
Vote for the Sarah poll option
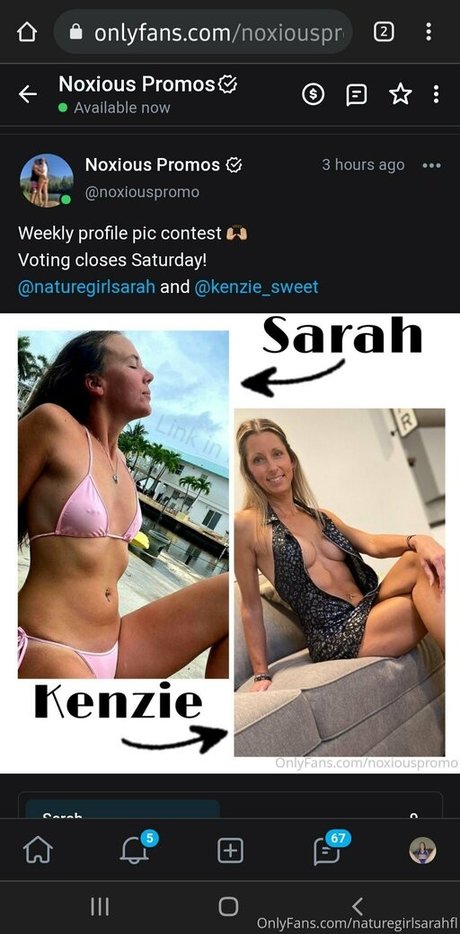coord(230,811)
